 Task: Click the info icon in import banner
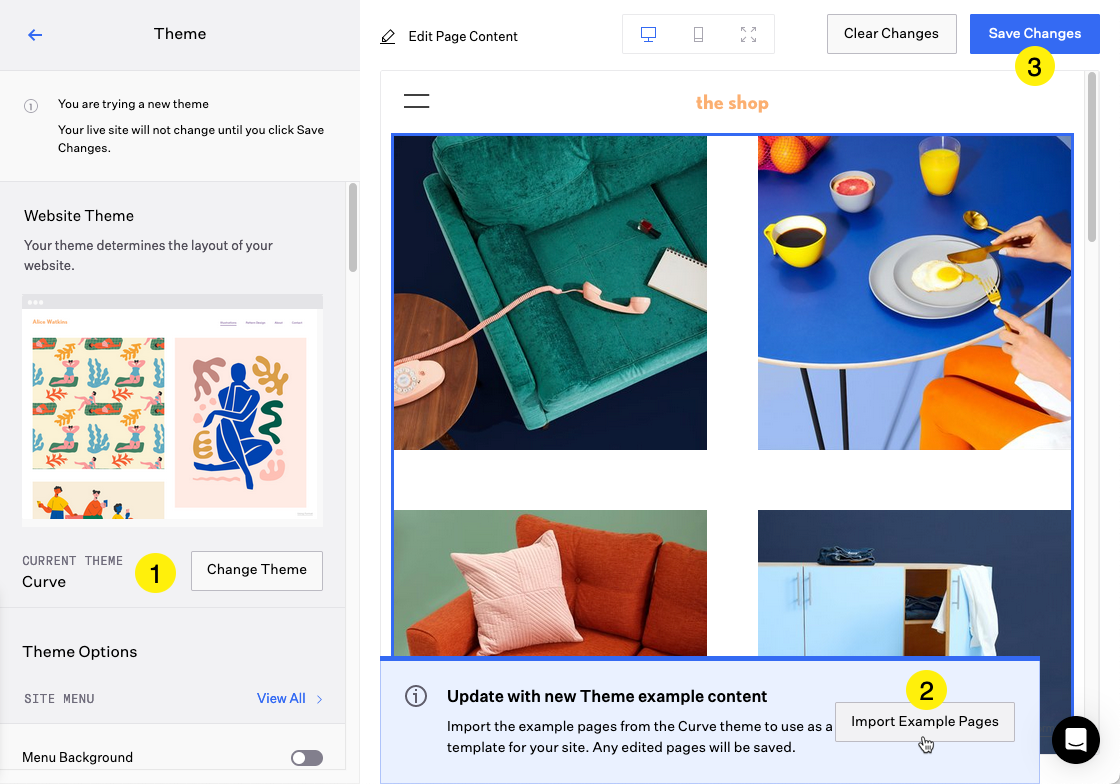click(x=416, y=697)
